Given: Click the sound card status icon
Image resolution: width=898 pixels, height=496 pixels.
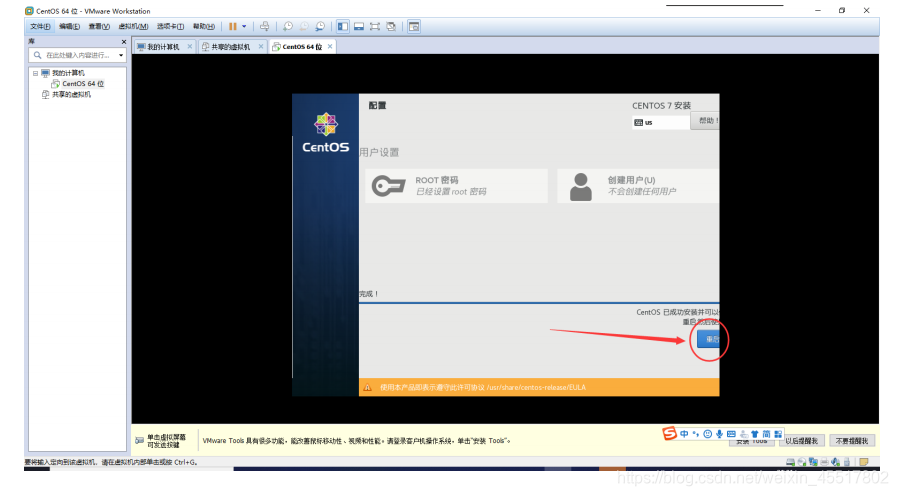Looking at the screenshot, I should click(836, 462).
